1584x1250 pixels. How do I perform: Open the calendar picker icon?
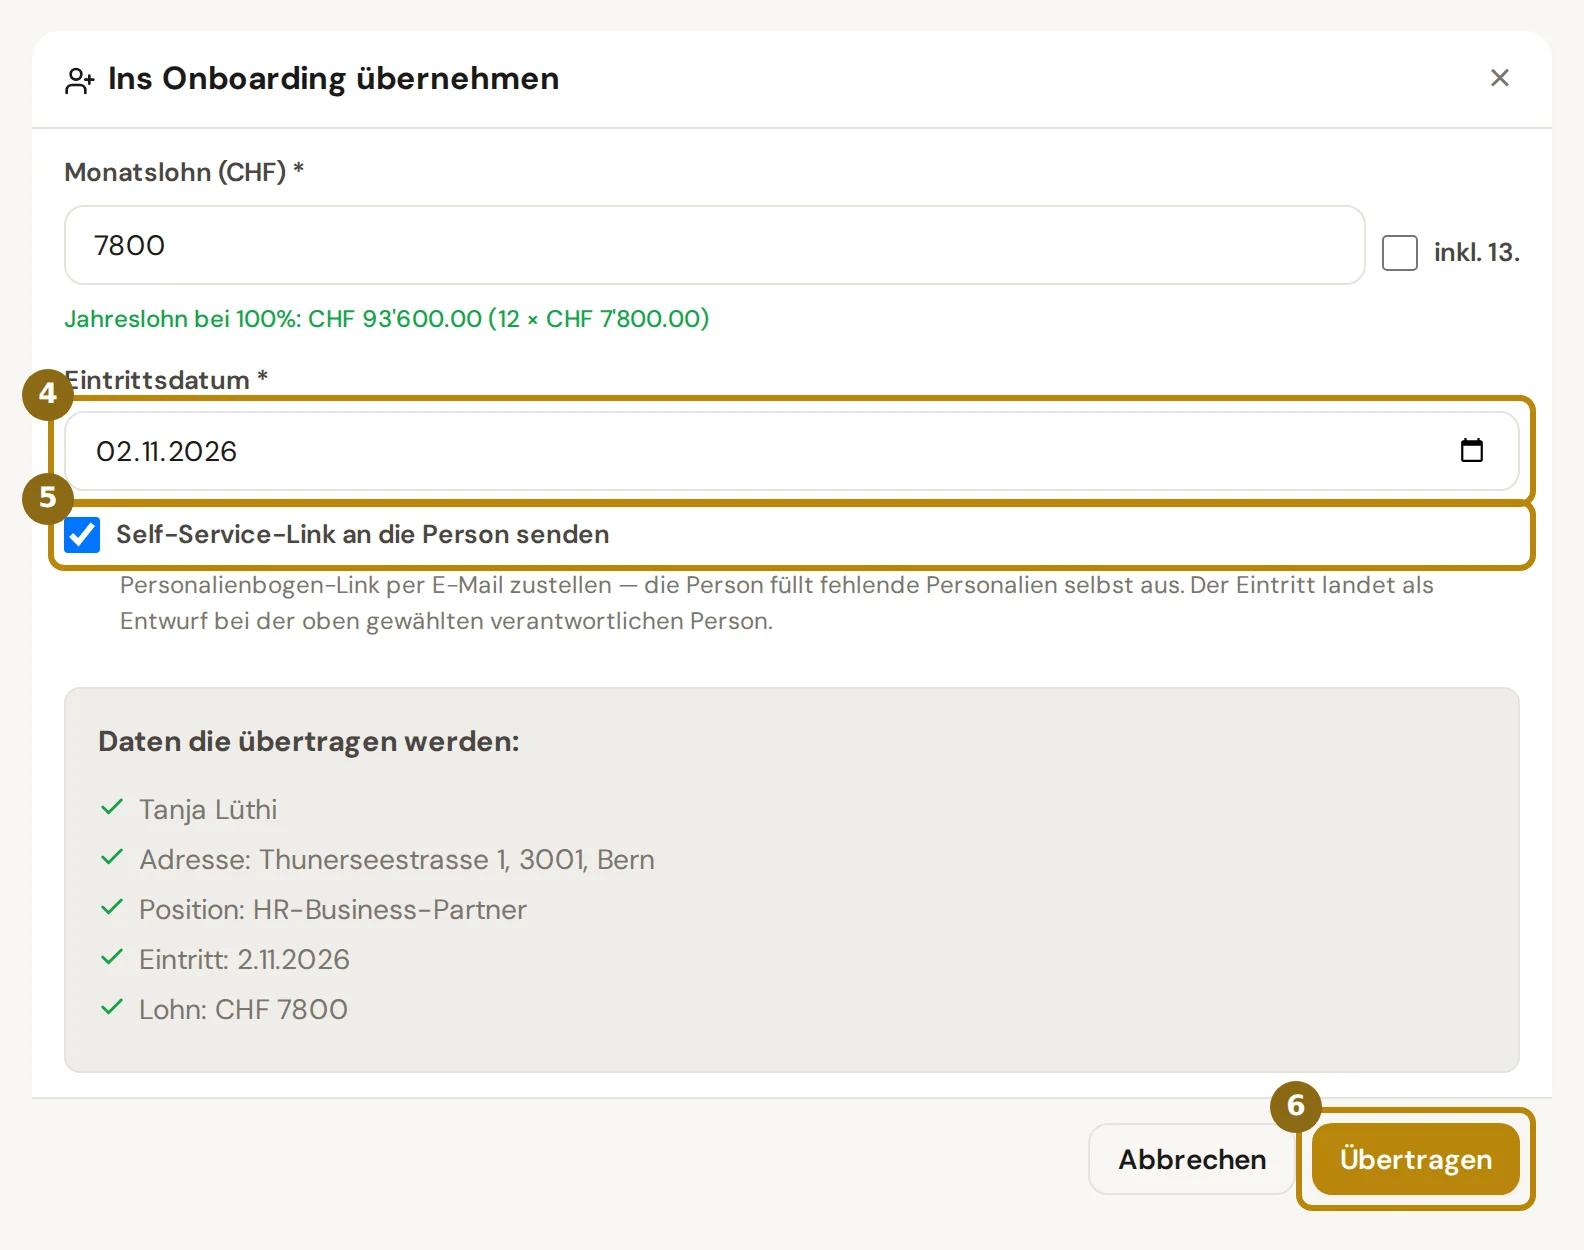point(1471,450)
